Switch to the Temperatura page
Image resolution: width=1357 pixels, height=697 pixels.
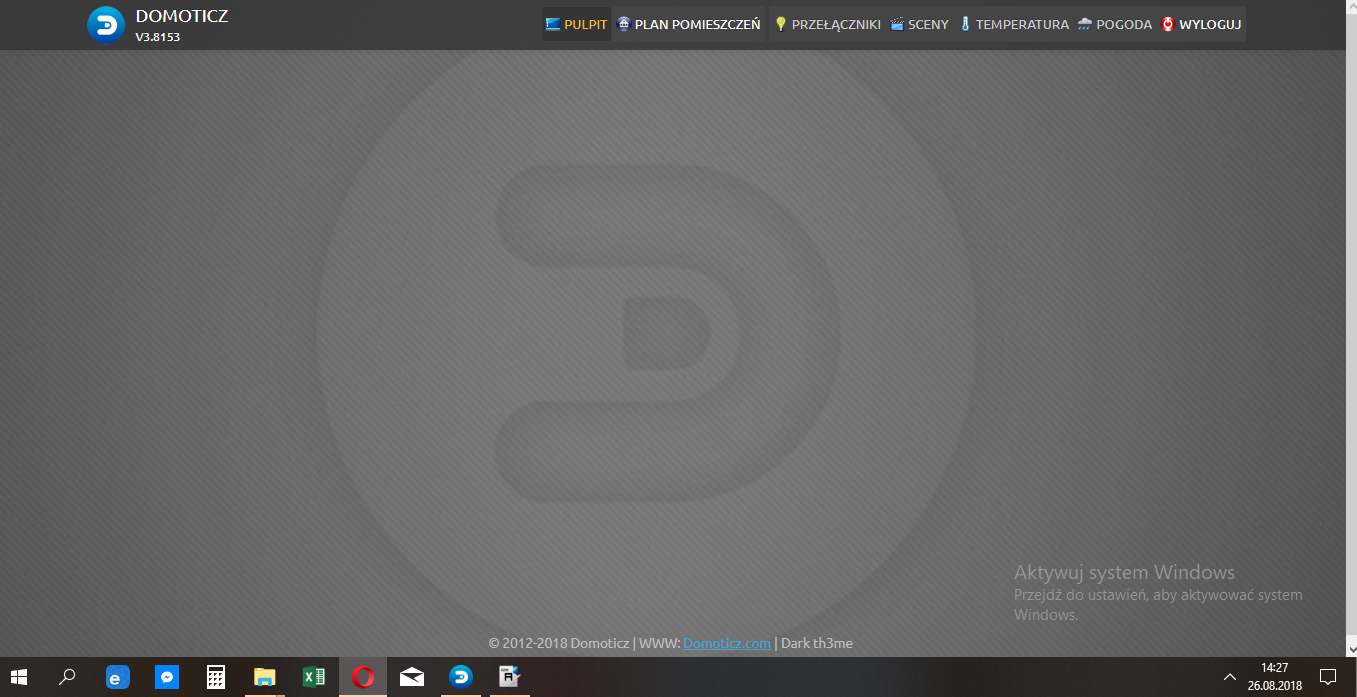pyautogui.click(x=1014, y=25)
